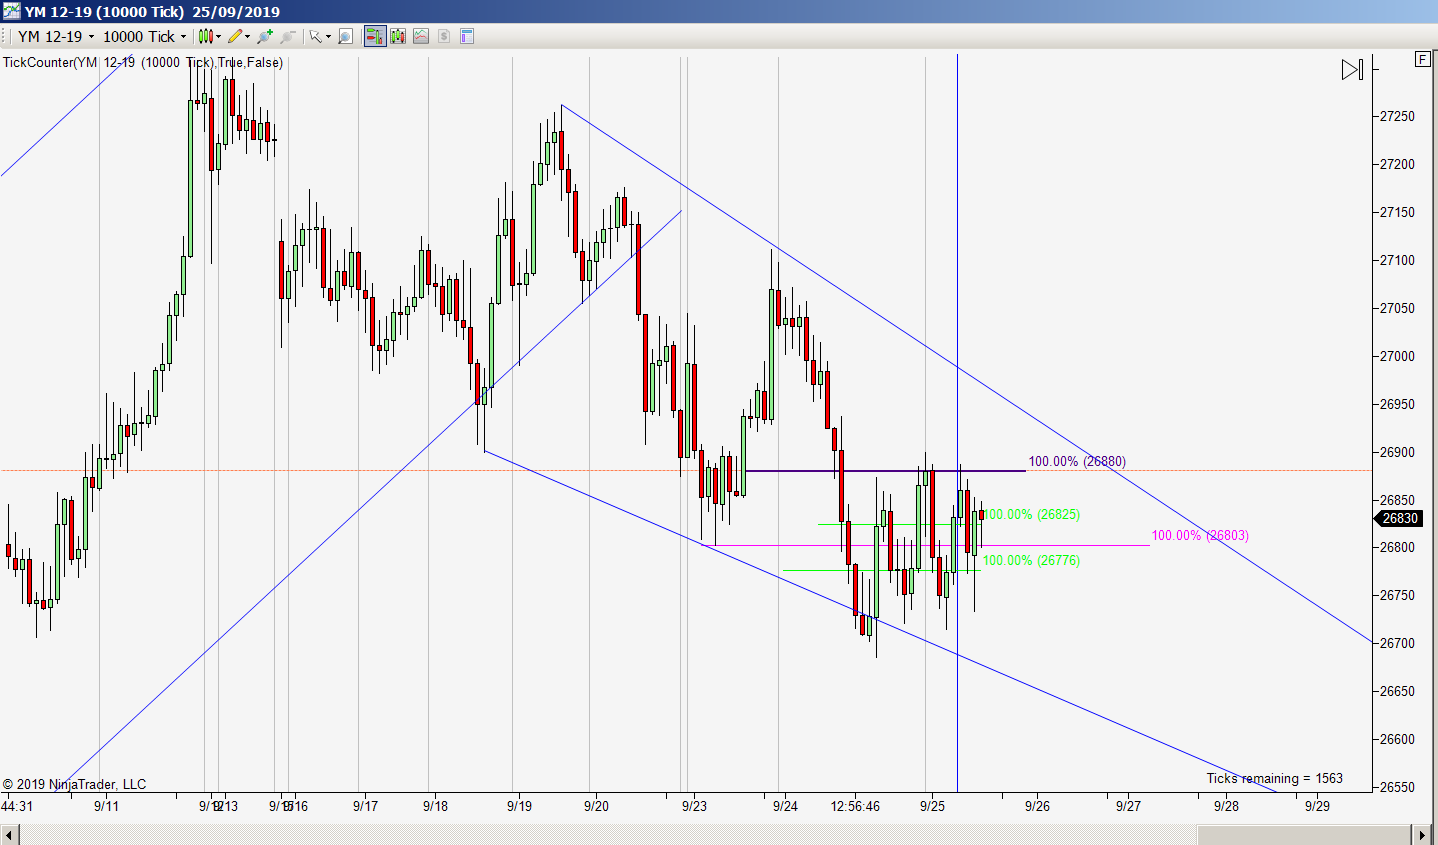
Task: Select the green 100.00% (26776) label
Action: point(1031,560)
